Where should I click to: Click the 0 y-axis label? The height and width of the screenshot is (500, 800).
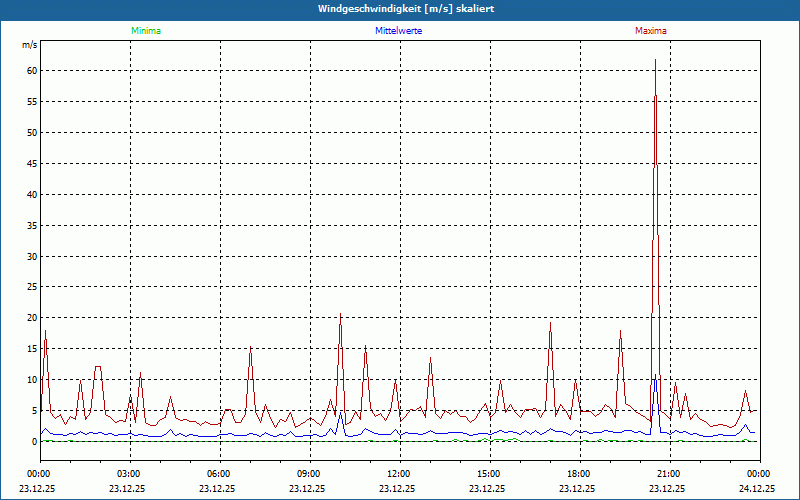pos(34,441)
